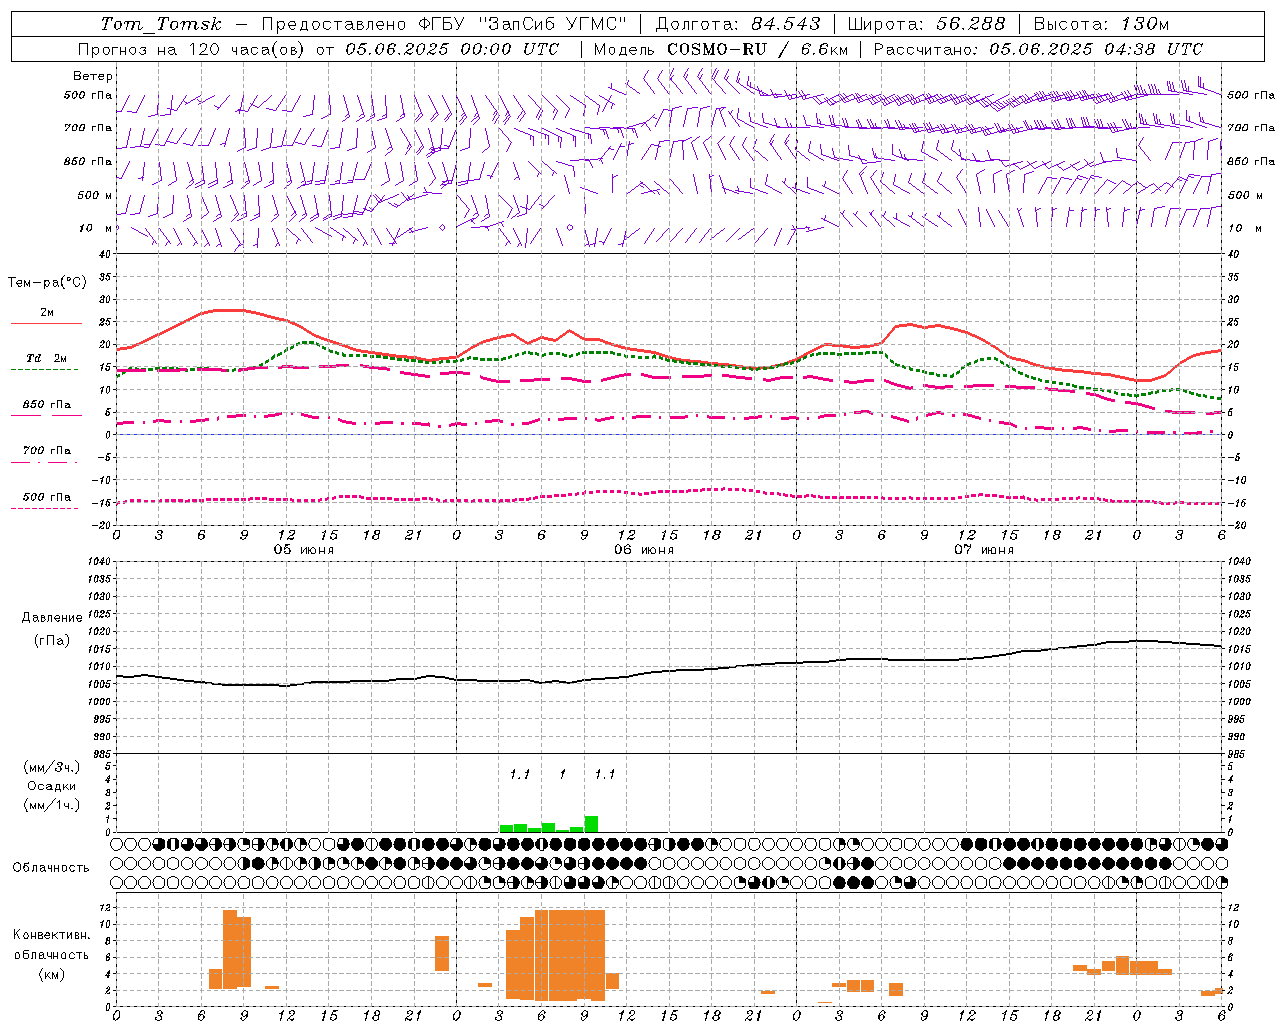Screen dimensions: 1280x1024
Task: Click the (мм/3ч.) precipitation unit label
Action: pos(52,768)
